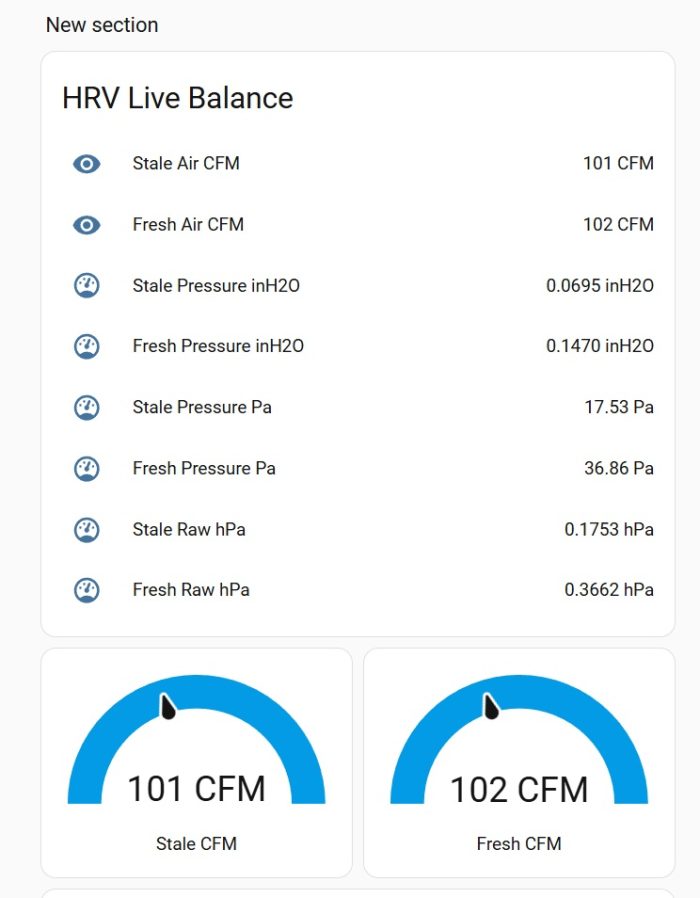The height and width of the screenshot is (898, 700).
Task: Open the Fresh Air CFM entity details
Action: [x=358, y=225]
